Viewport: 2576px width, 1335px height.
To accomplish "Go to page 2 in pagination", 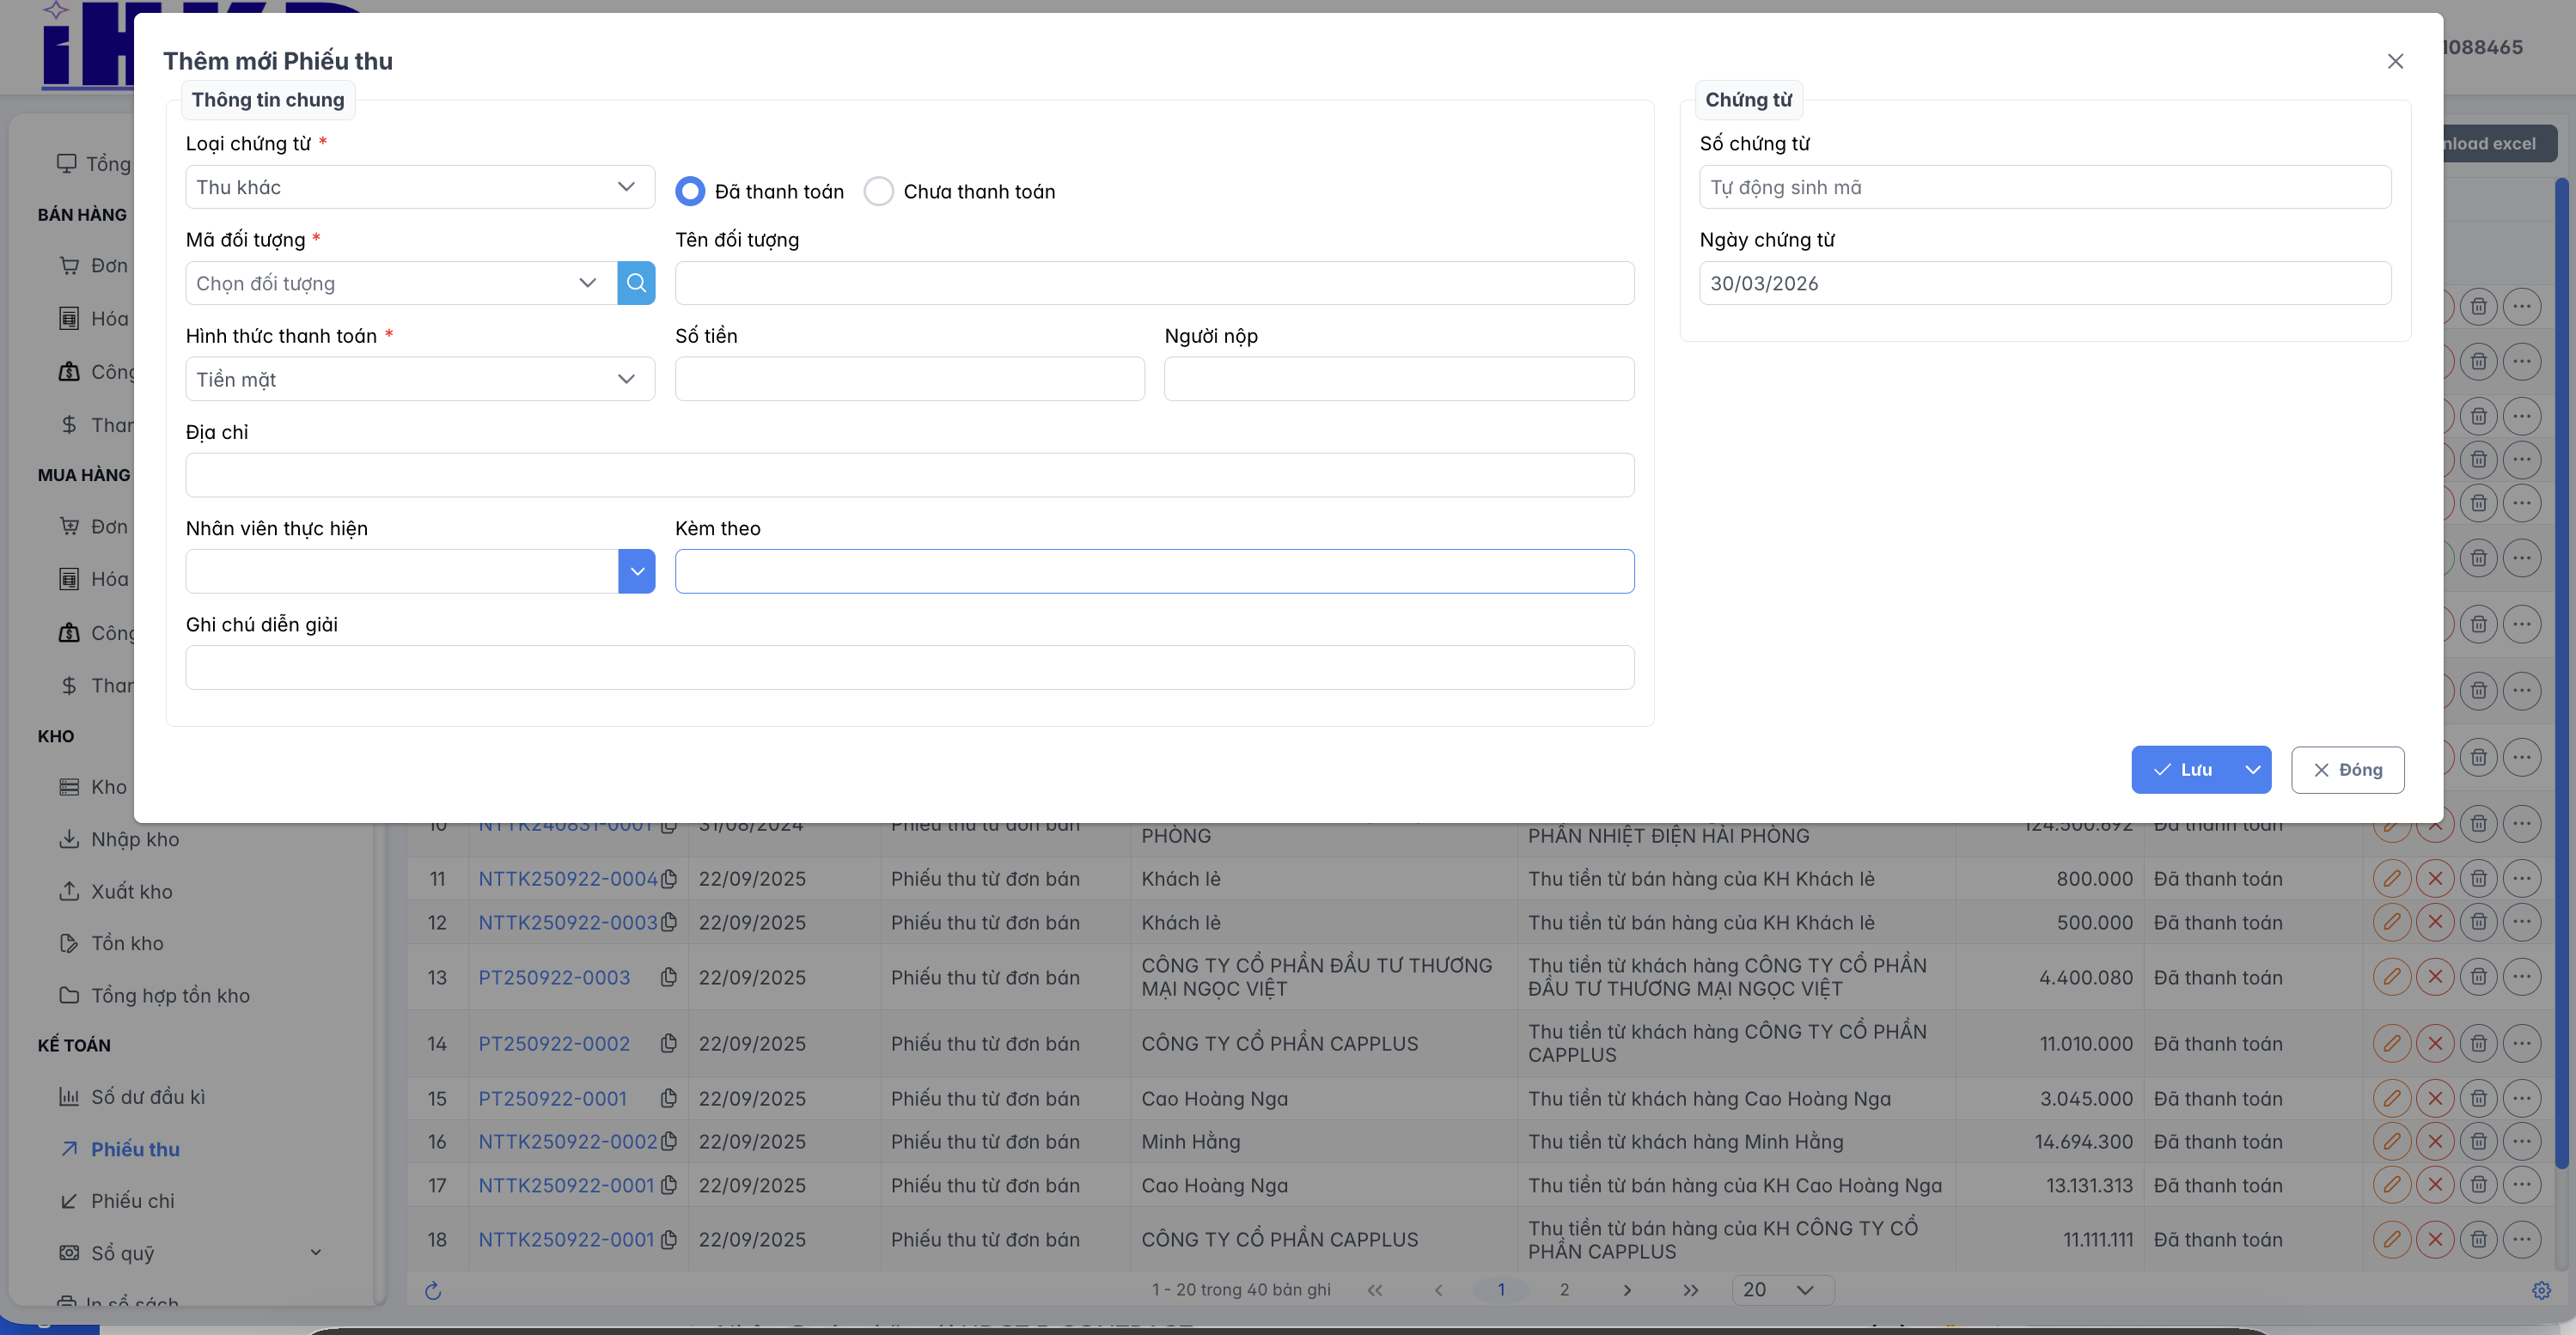I will (x=1564, y=1289).
